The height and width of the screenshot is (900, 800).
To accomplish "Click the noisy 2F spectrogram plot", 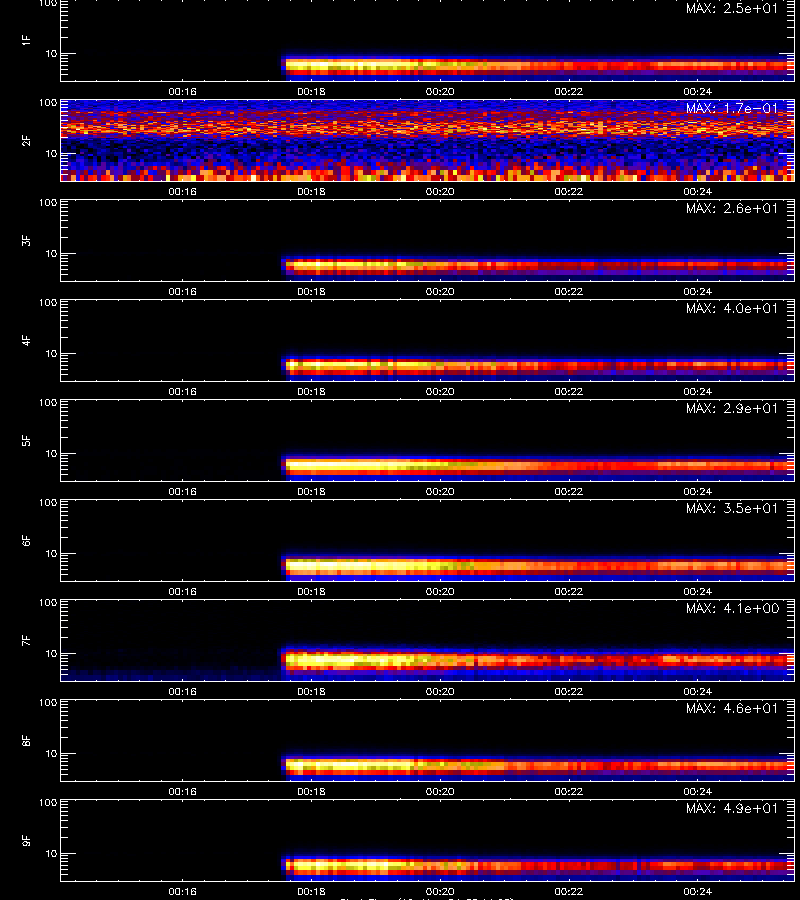I will point(428,141).
